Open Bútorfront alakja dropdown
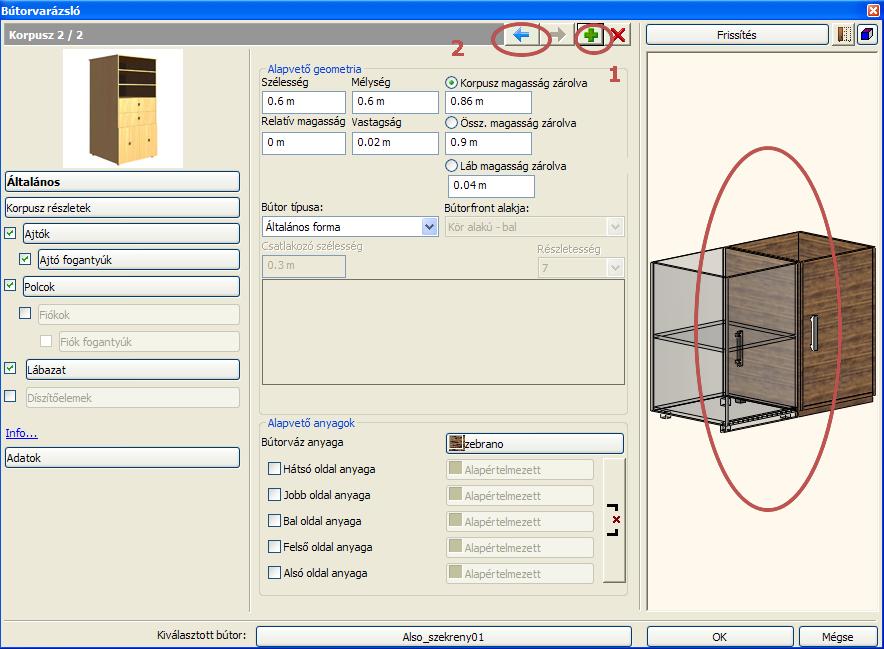 (x=534, y=227)
